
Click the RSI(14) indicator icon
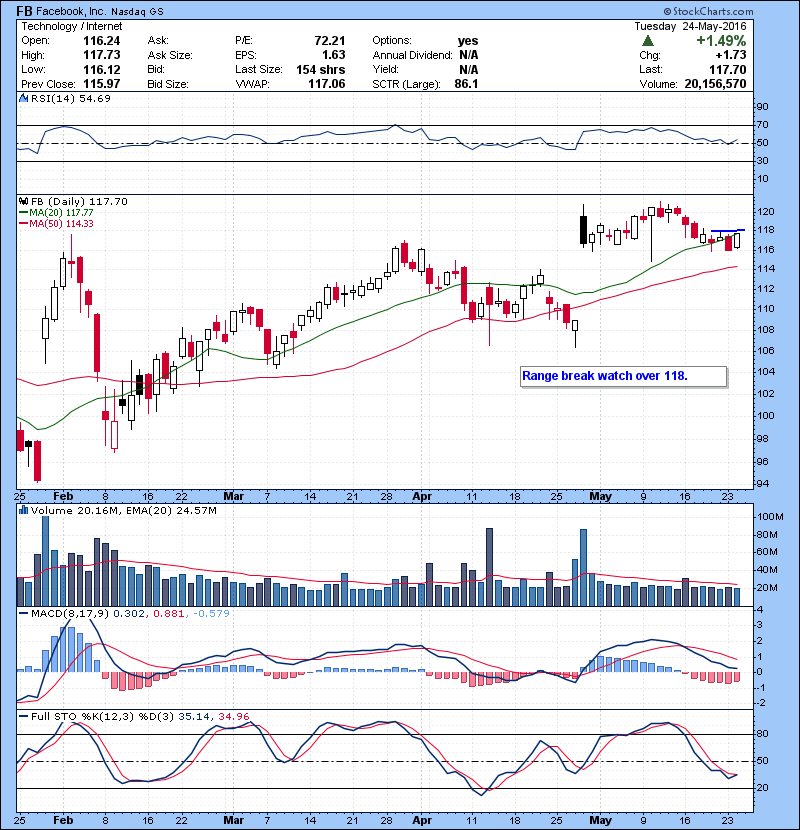click(23, 98)
